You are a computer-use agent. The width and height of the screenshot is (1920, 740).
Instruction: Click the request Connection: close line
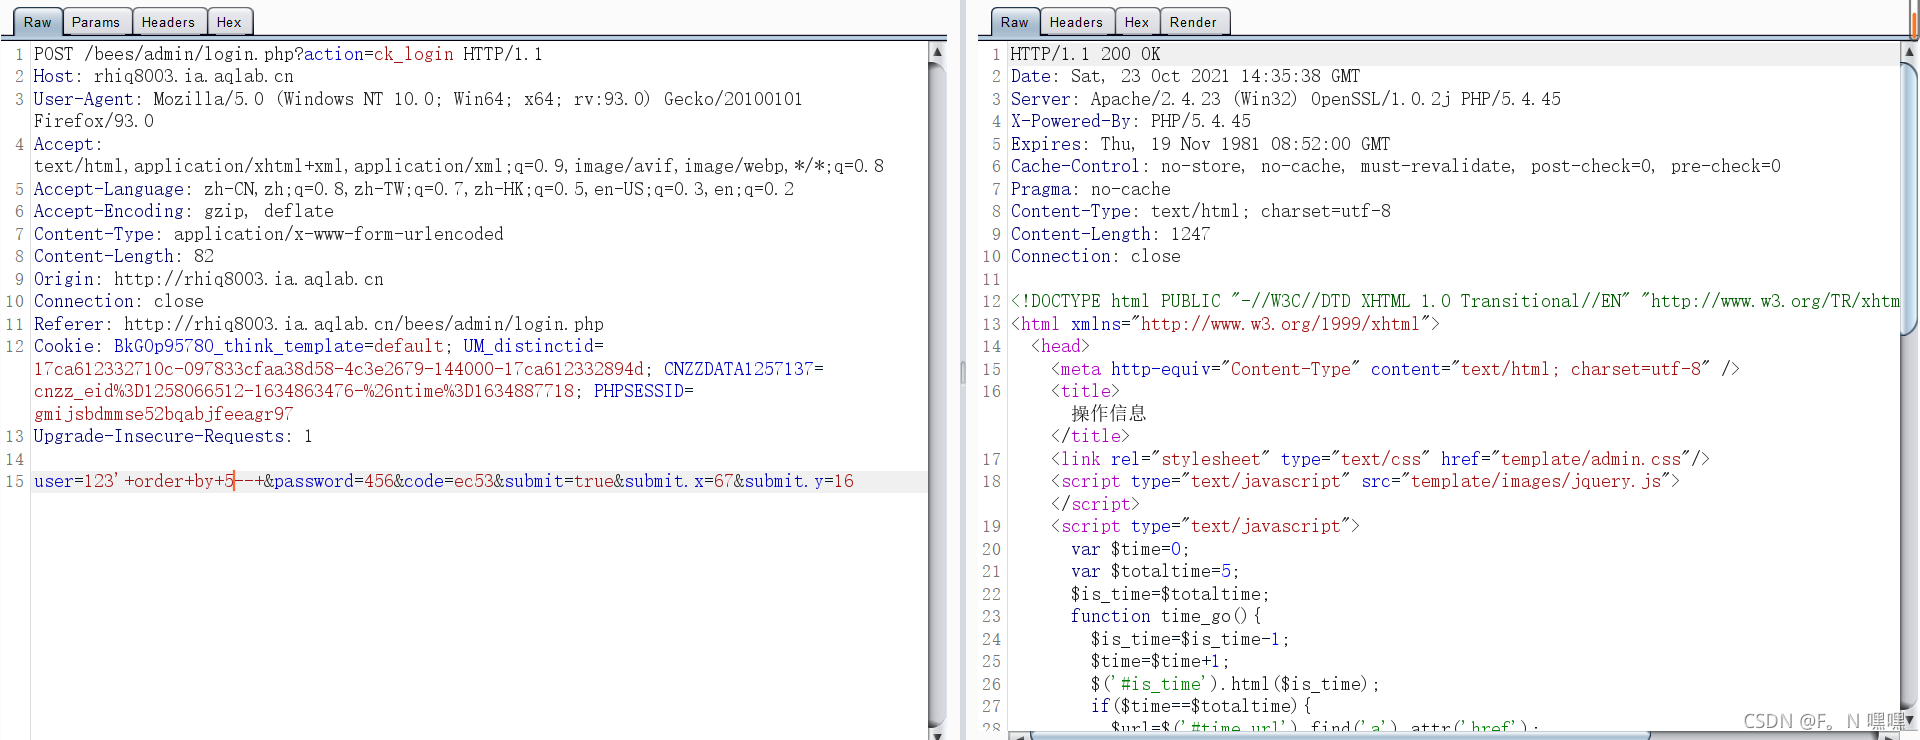pyautogui.click(x=119, y=301)
